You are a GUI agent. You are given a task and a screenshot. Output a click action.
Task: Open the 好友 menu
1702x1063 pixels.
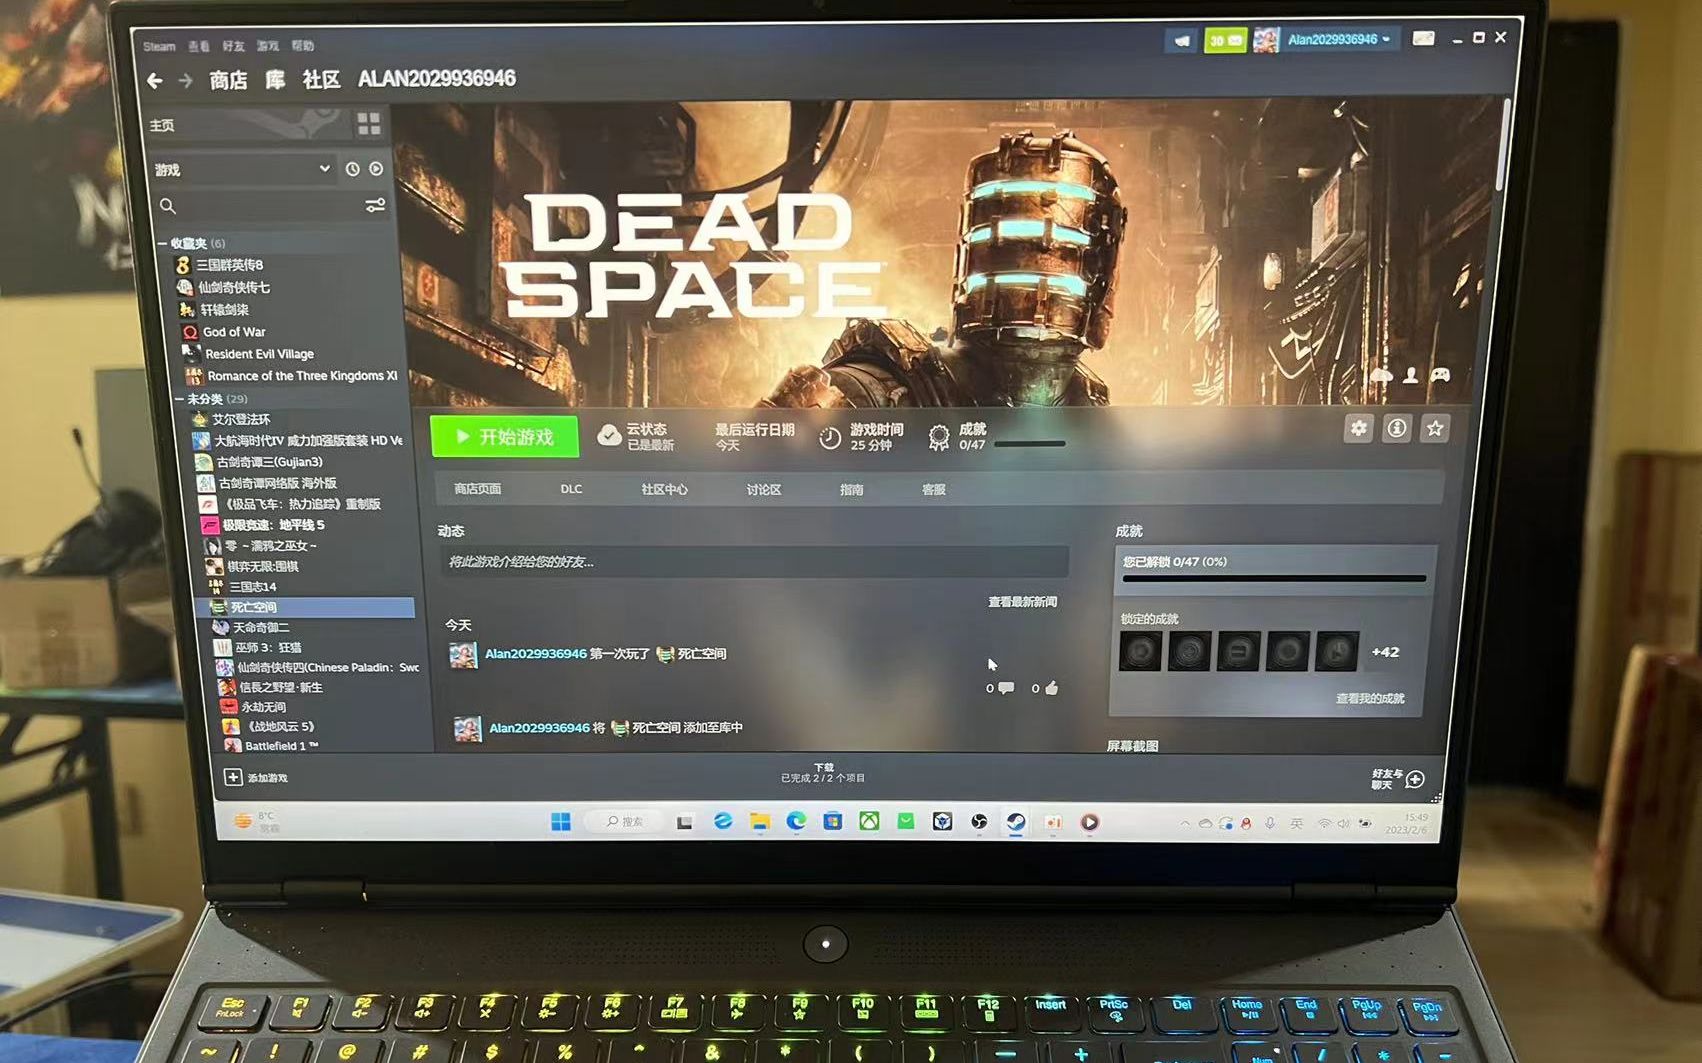click(x=233, y=46)
